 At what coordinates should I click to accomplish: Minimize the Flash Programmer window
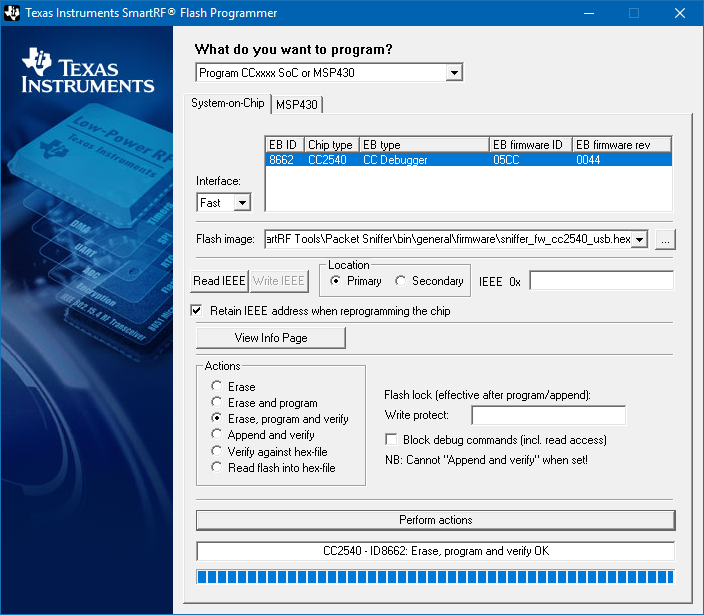click(x=589, y=13)
